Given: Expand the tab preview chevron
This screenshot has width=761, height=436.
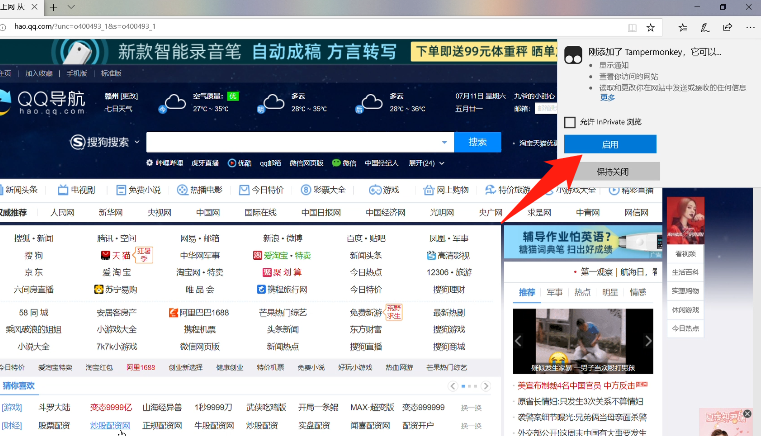Looking at the screenshot, I should (71, 7).
